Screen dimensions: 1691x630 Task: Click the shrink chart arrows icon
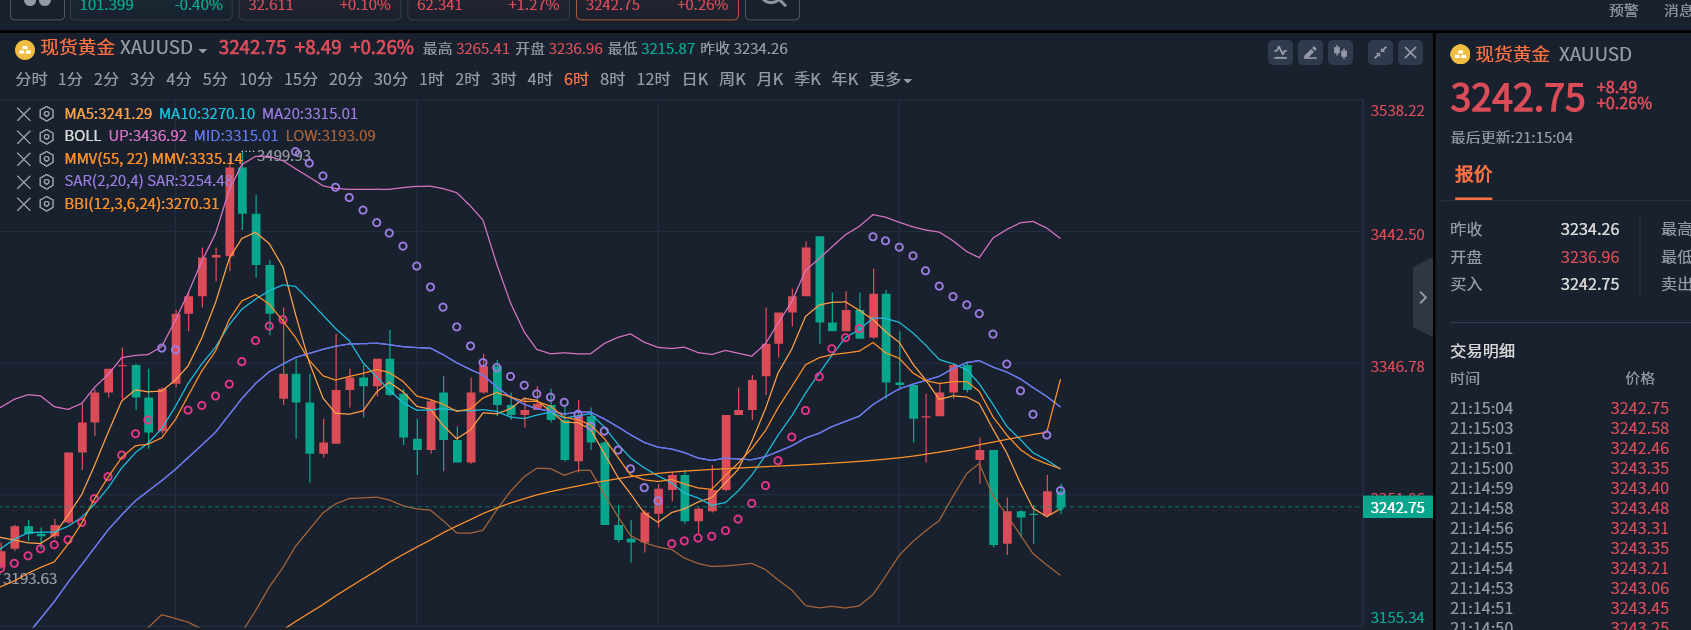coord(1380,53)
